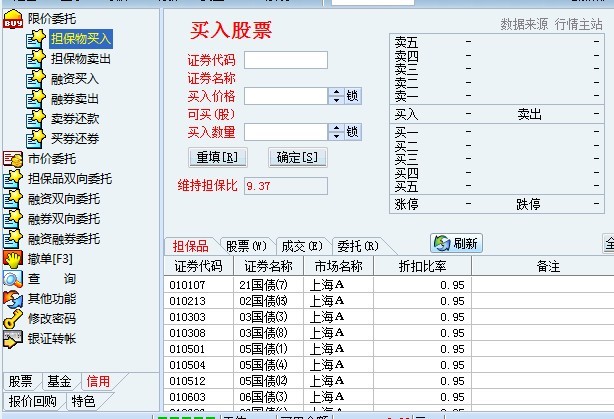Click the 买入价格 spinner arrows
This screenshot has height=419, width=614.
[x=336, y=96]
